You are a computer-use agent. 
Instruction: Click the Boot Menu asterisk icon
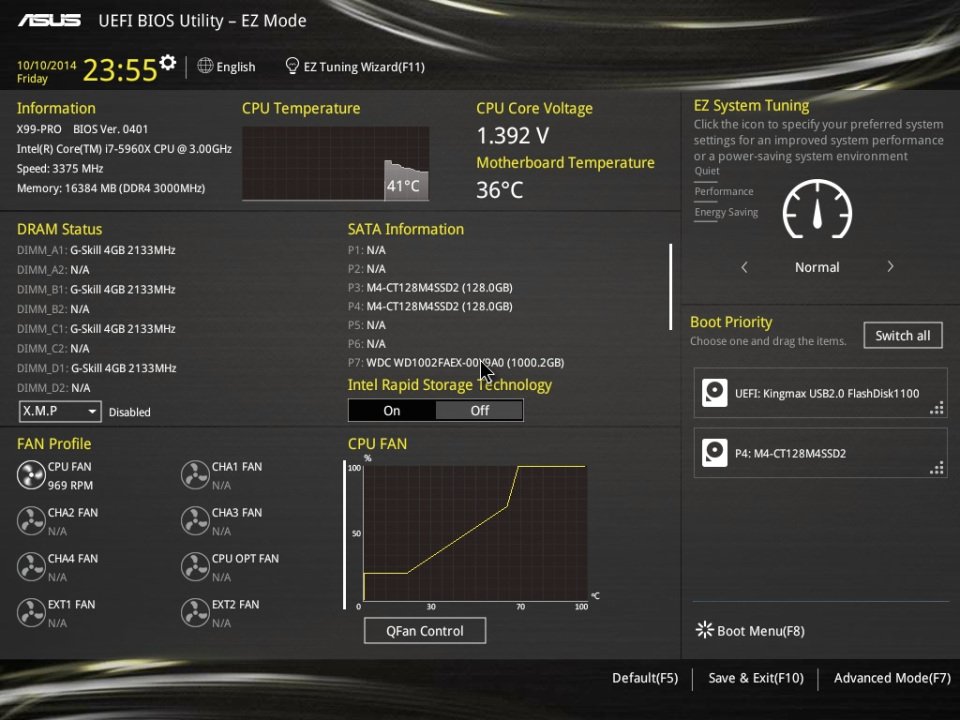[705, 630]
